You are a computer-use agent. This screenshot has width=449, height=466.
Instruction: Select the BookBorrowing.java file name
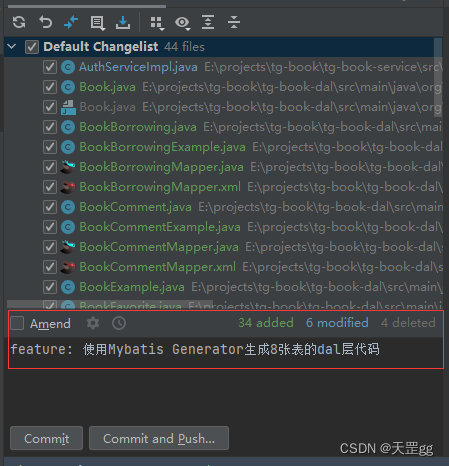tap(138, 127)
